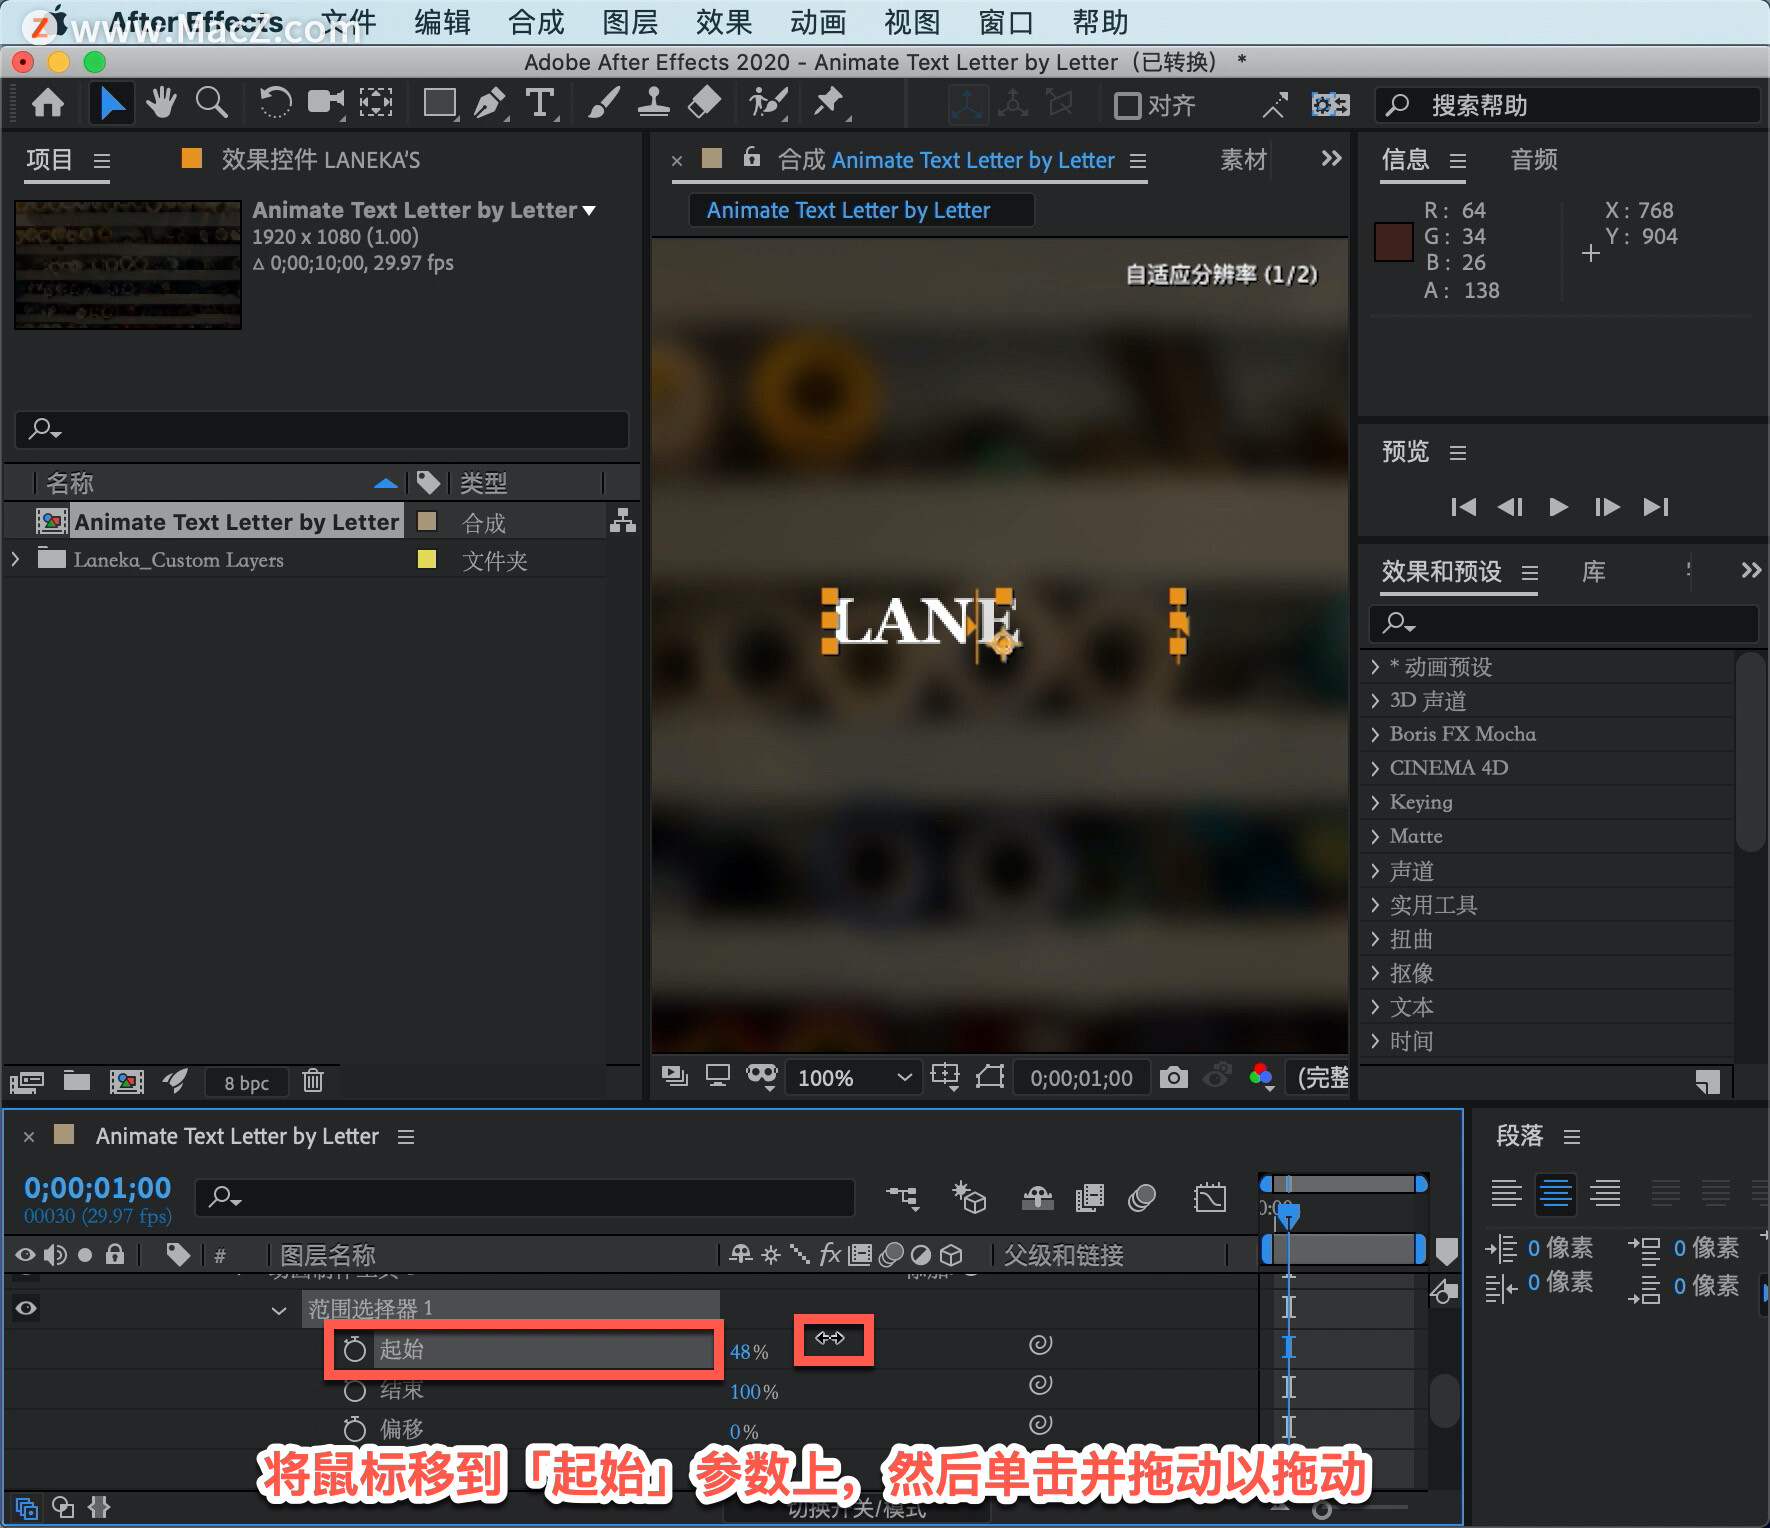
Task: Expand the 扭曲 effects category
Action: pyautogui.click(x=1375, y=939)
